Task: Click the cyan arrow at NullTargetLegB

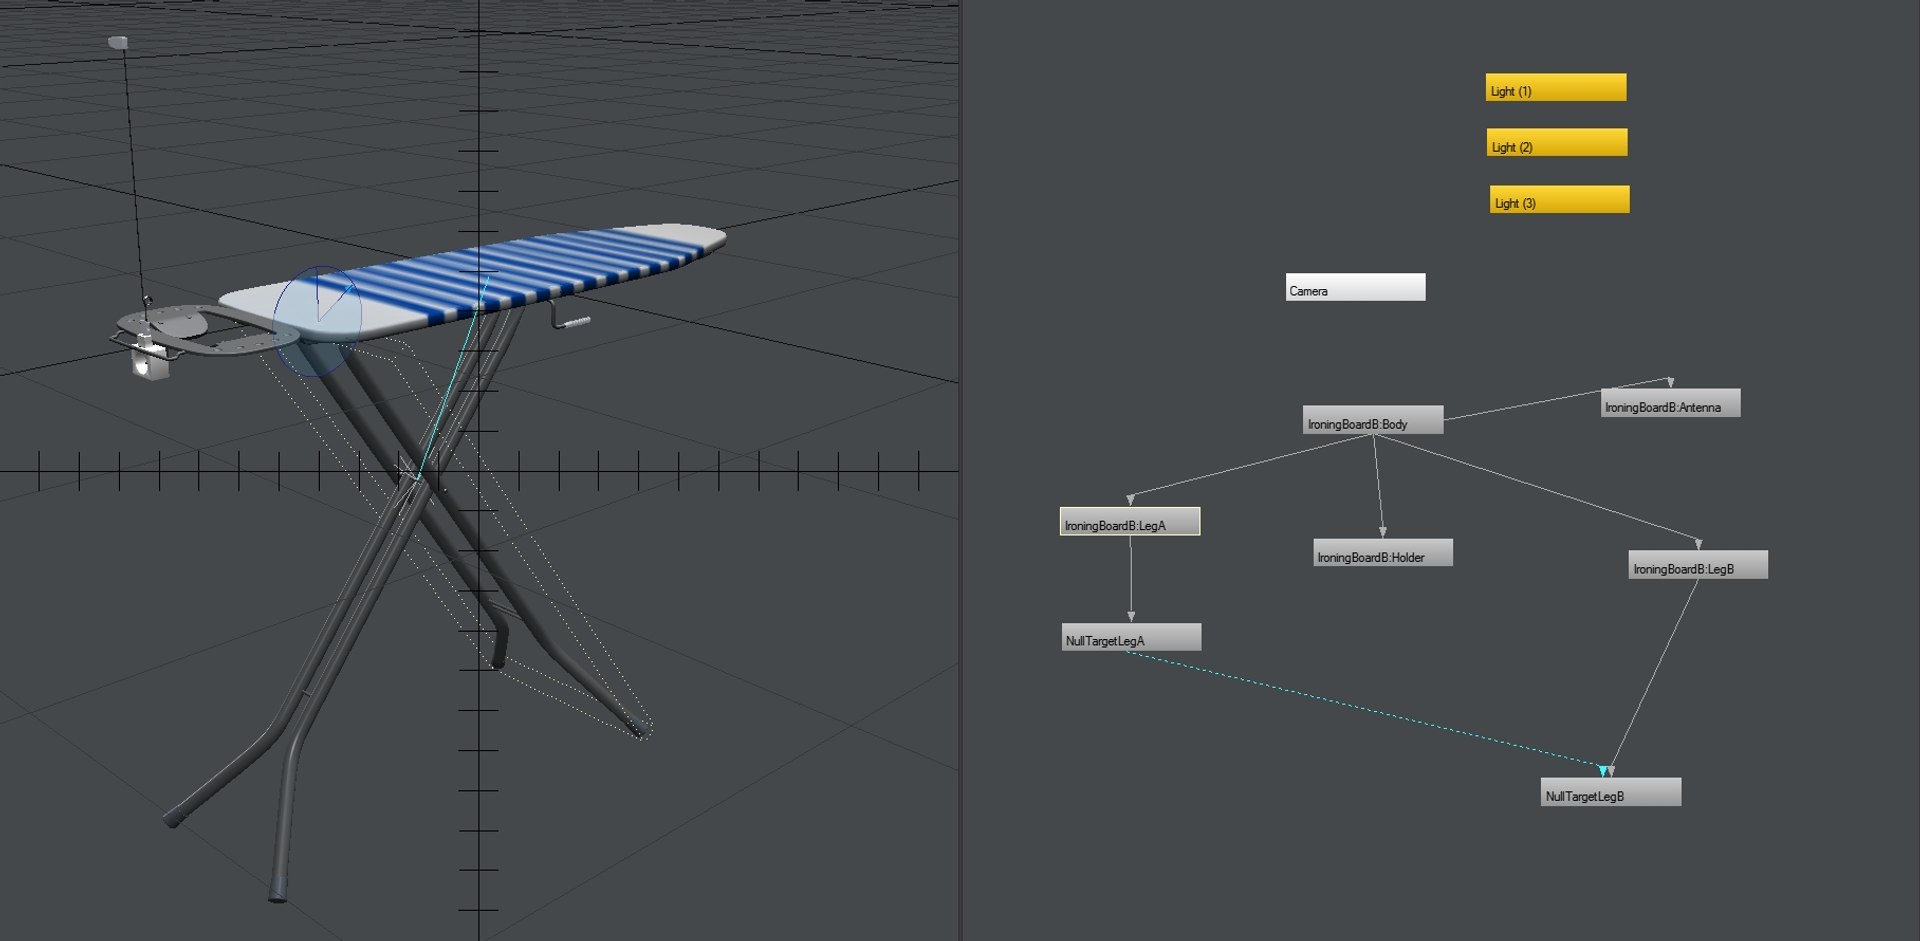Action: pos(1603,771)
